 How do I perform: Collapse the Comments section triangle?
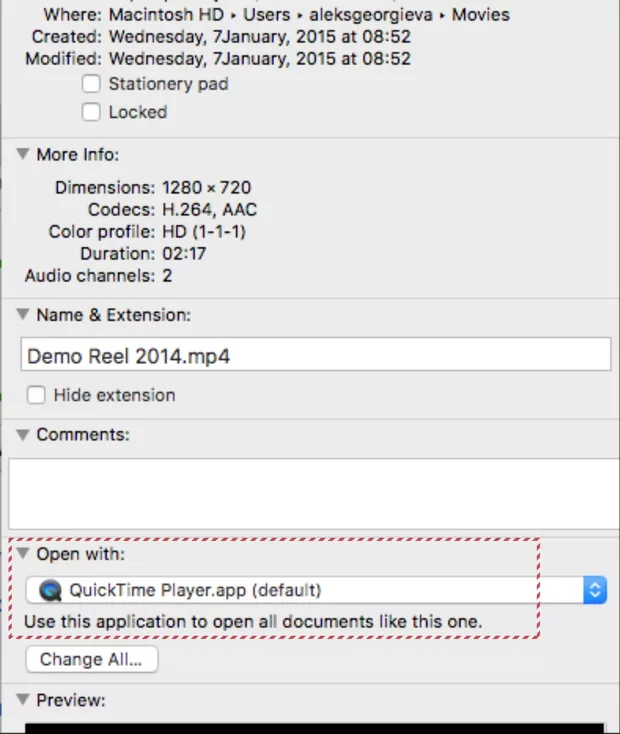[22, 435]
